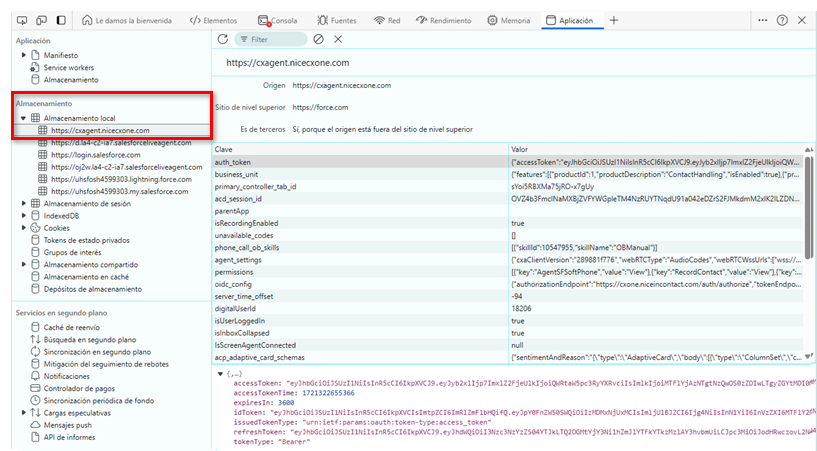817x451 pixels.
Task: Select the oidc_config row
Action: point(507,284)
